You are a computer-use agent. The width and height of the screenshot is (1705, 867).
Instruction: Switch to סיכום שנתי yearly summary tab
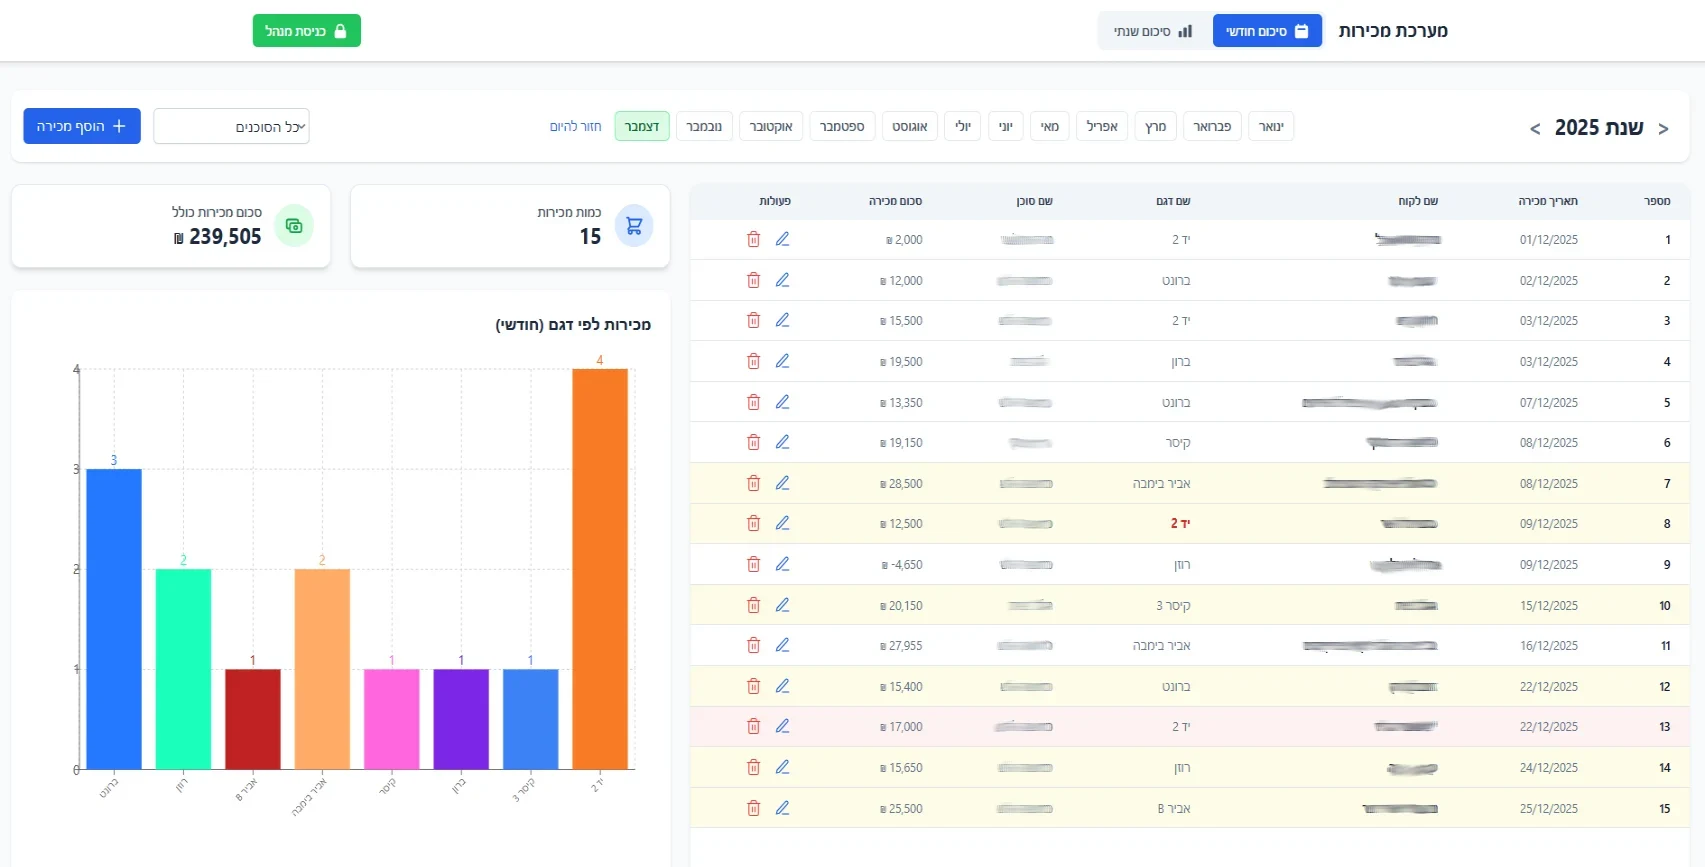pyautogui.click(x=1153, y=31)
